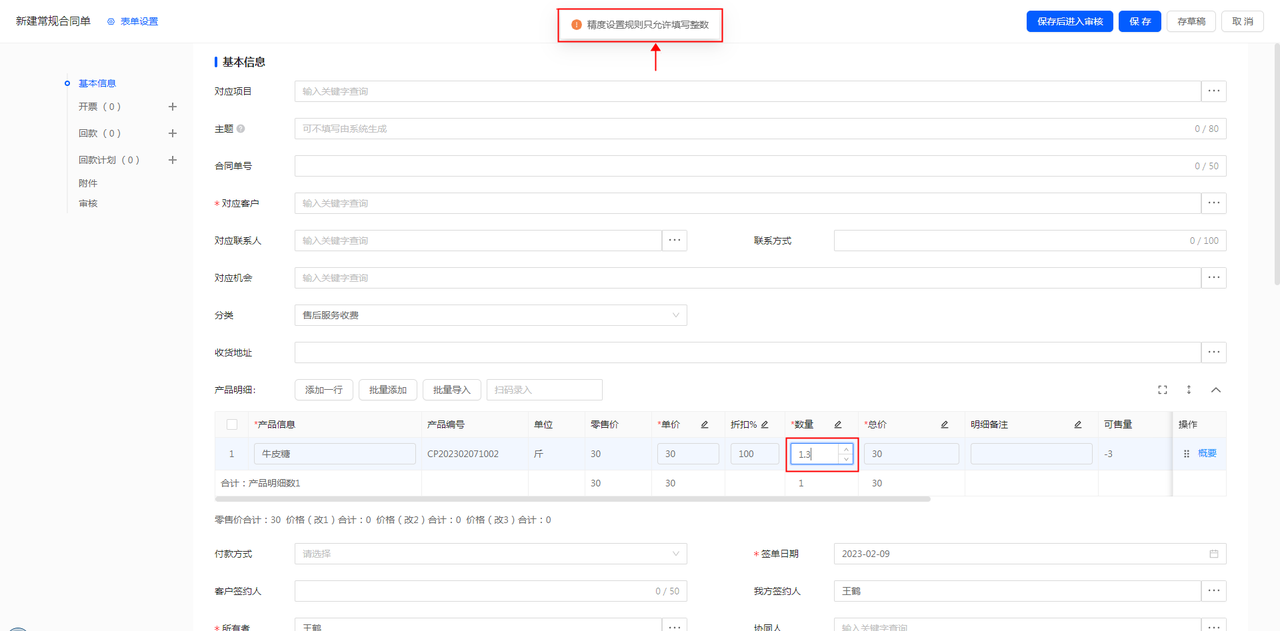Go to 回款 (0) in the side navigation

(100, 133)
